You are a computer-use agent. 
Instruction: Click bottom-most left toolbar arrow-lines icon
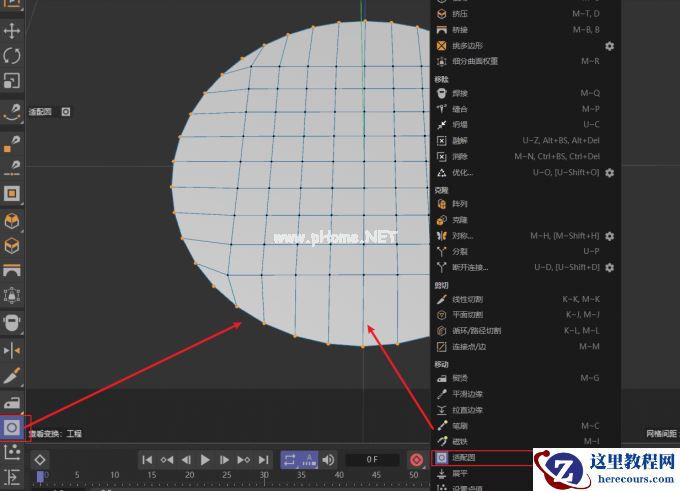[x=12, y=477]
